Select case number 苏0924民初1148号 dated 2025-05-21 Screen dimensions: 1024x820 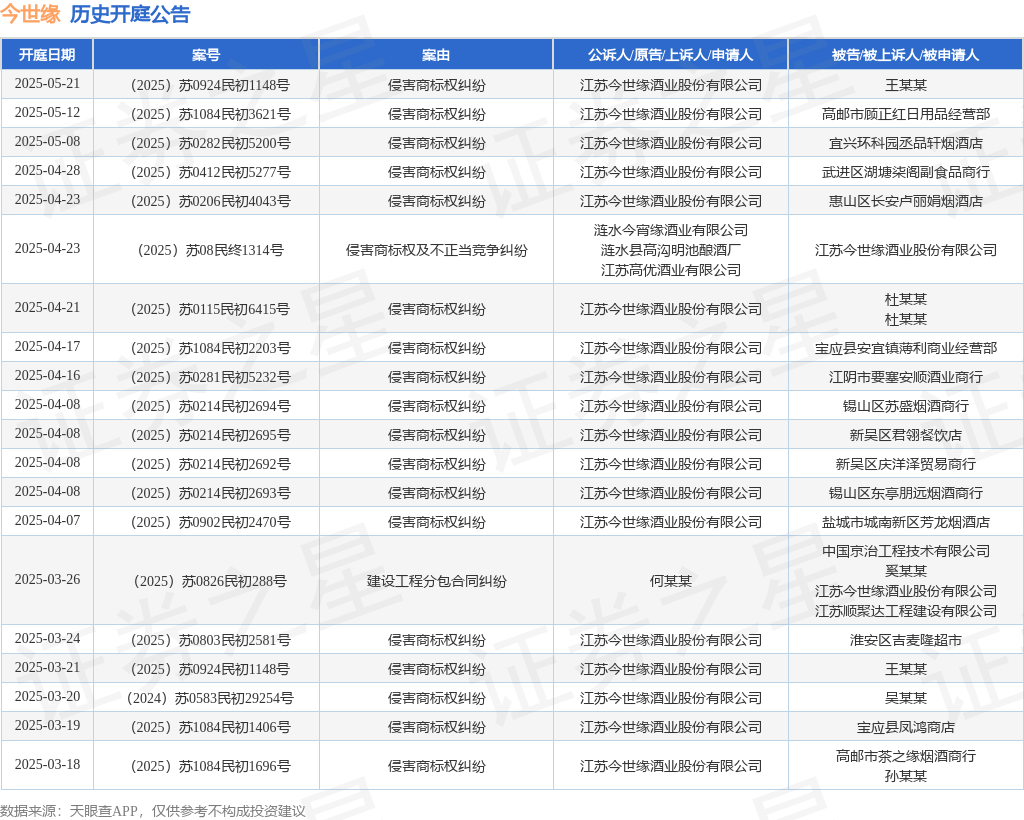210,85
